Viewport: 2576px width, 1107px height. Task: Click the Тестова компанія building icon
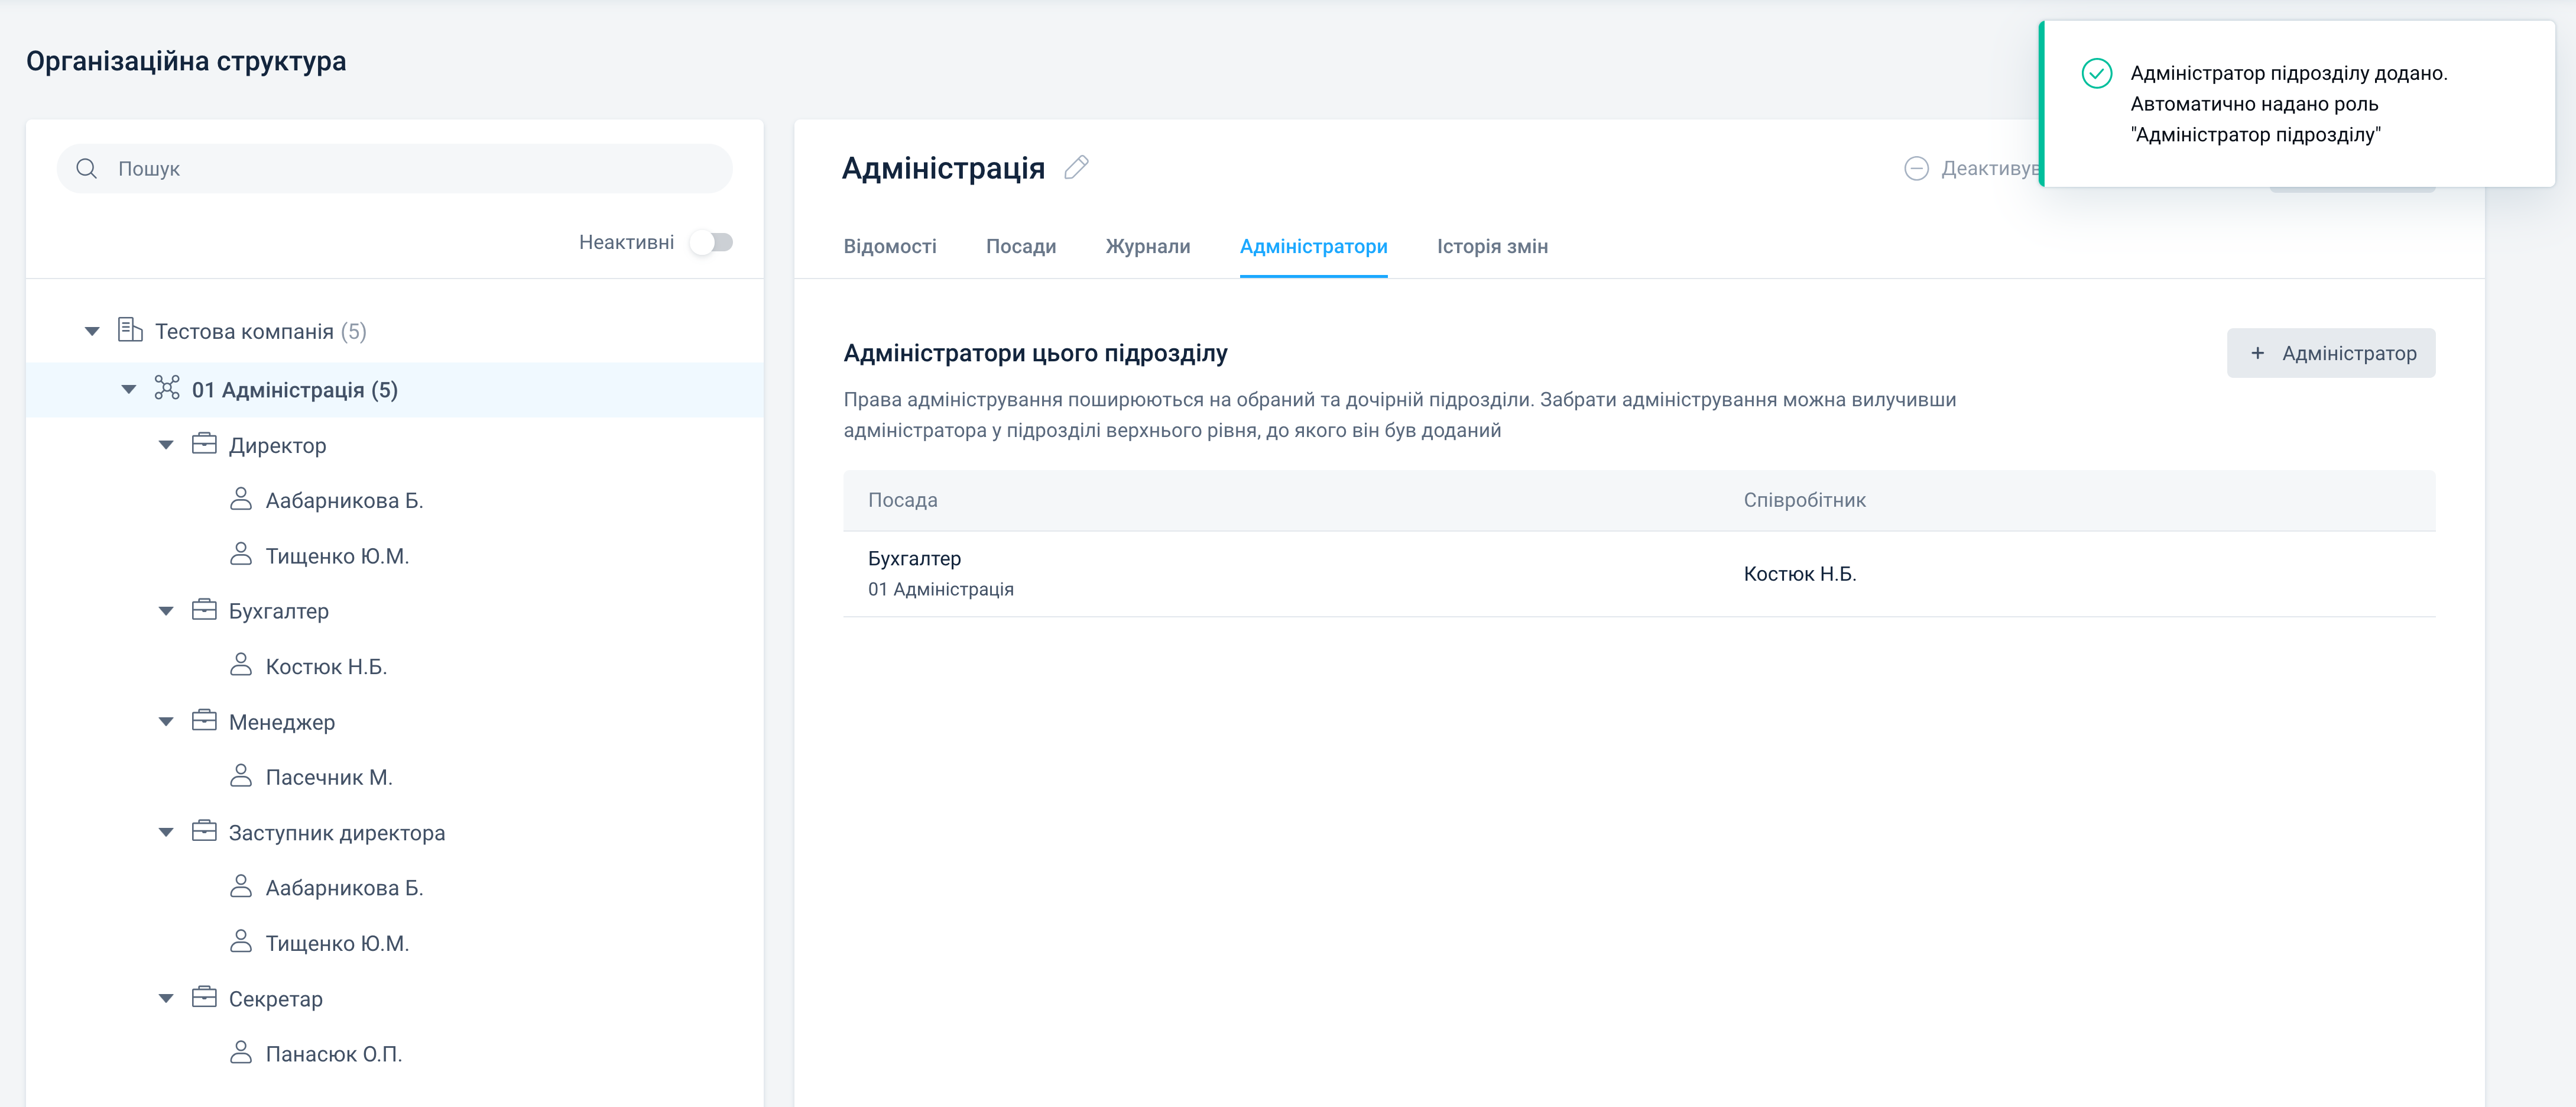[130, 330]
